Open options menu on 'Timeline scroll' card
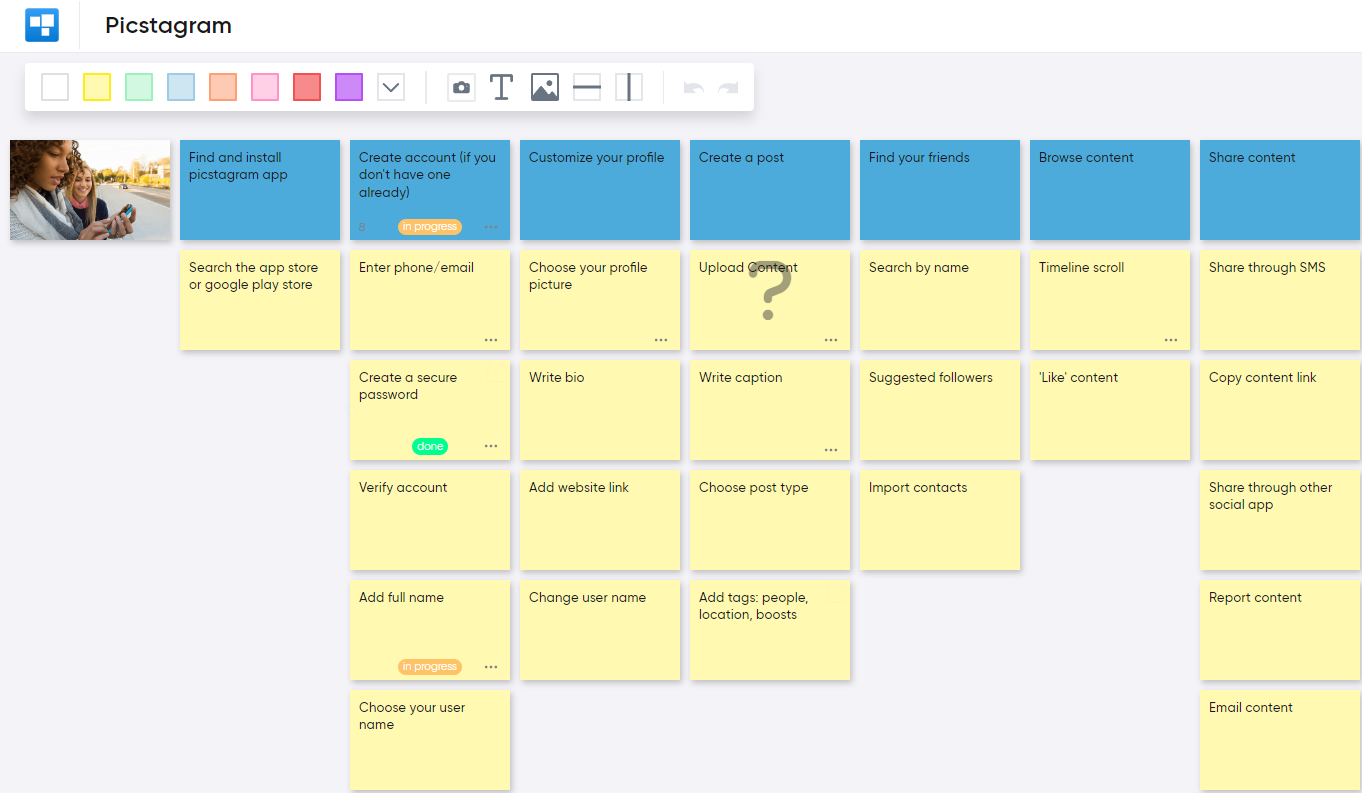The height and width of the screenshot is (793, 1362). 1171,340
